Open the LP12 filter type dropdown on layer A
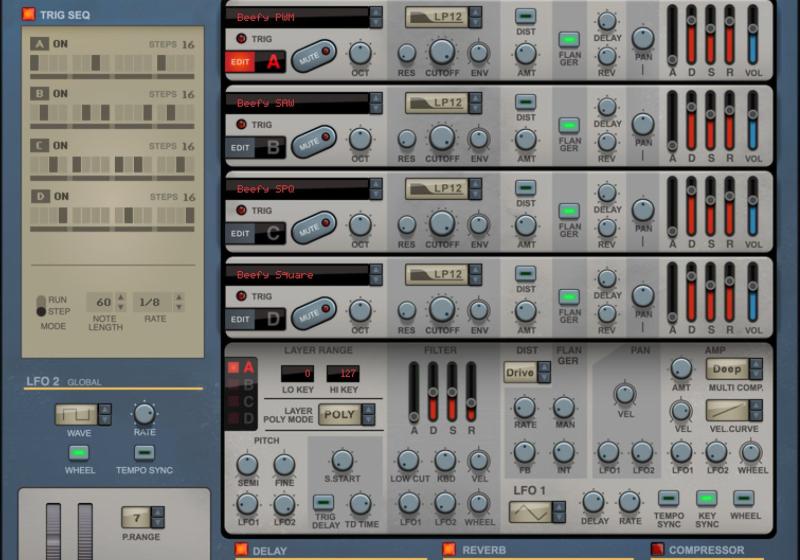The image size is (800, 560). [x=443, y=17]
